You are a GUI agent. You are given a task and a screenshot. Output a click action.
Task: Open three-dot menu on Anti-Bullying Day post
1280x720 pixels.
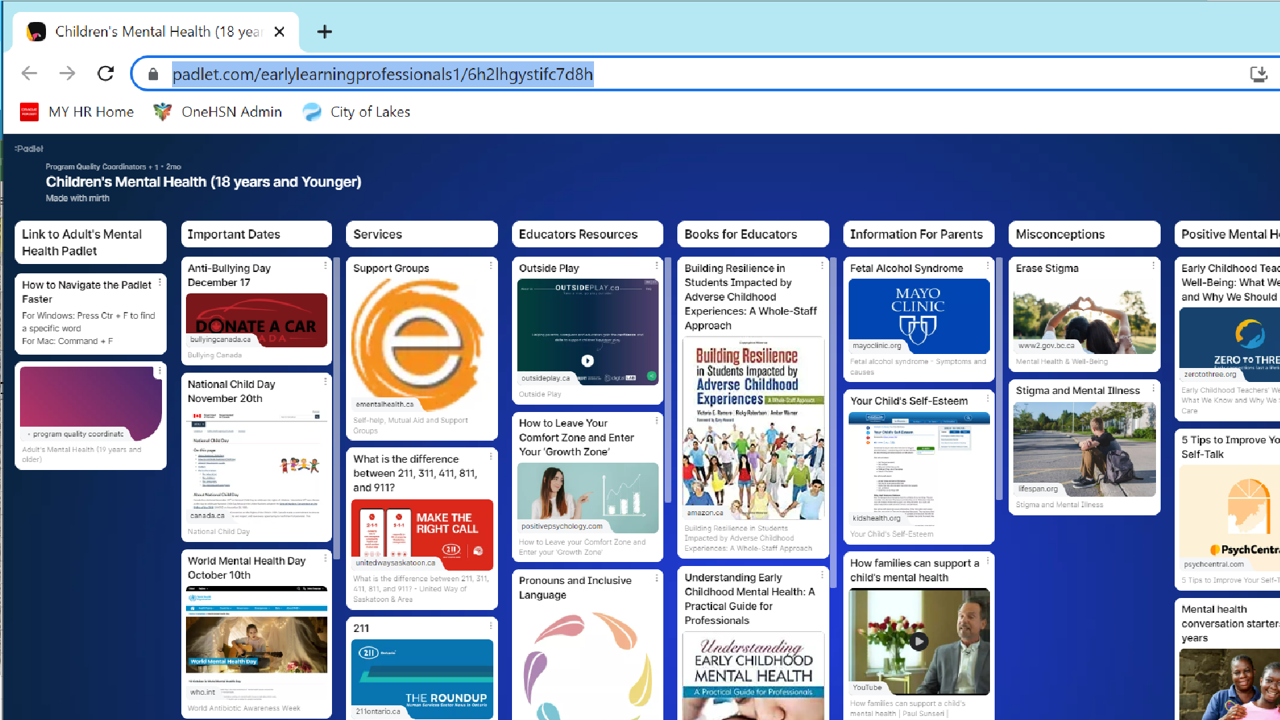(x=325, y=266)
